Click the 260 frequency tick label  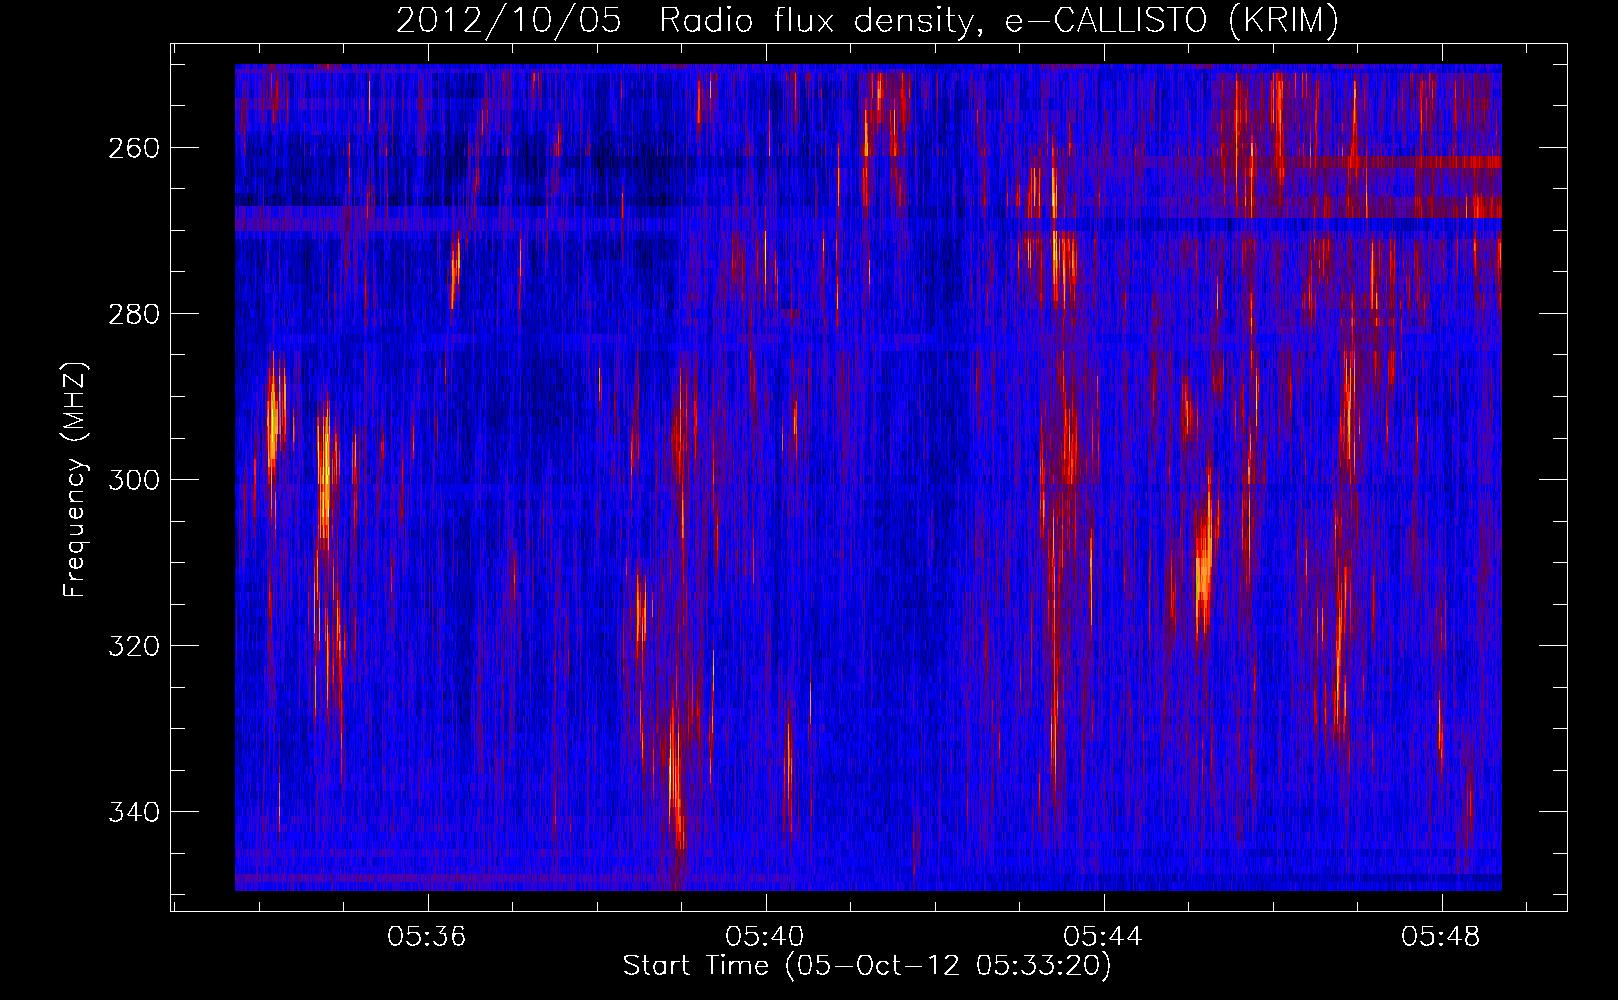(x=132, y=148)
